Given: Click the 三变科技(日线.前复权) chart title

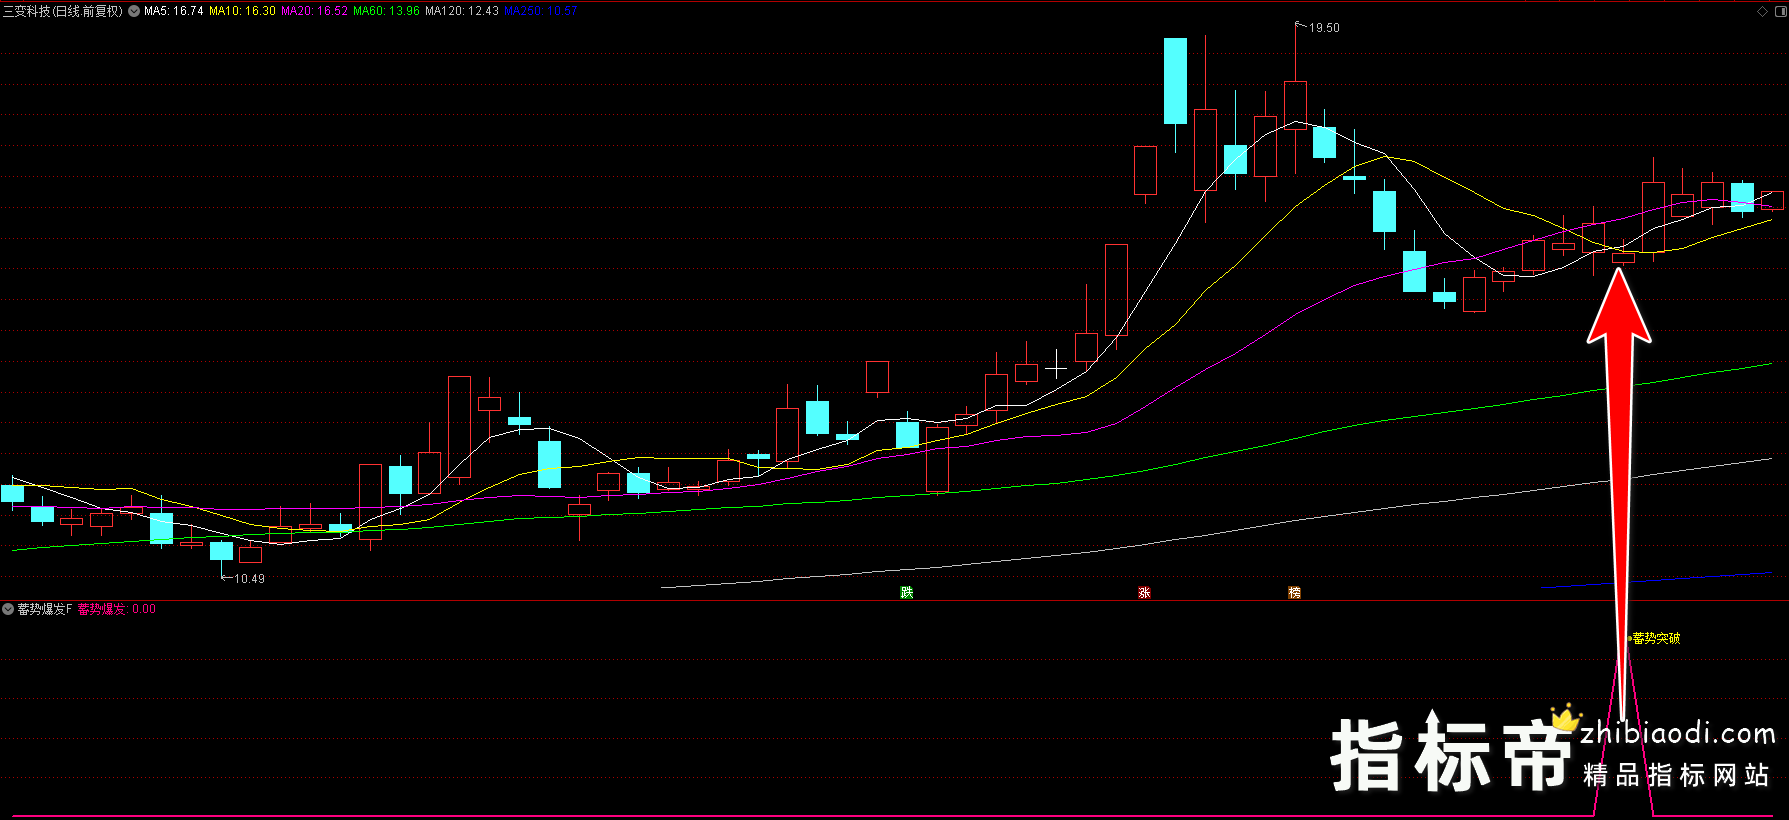Looking at the screenshot, I should 63,12.
